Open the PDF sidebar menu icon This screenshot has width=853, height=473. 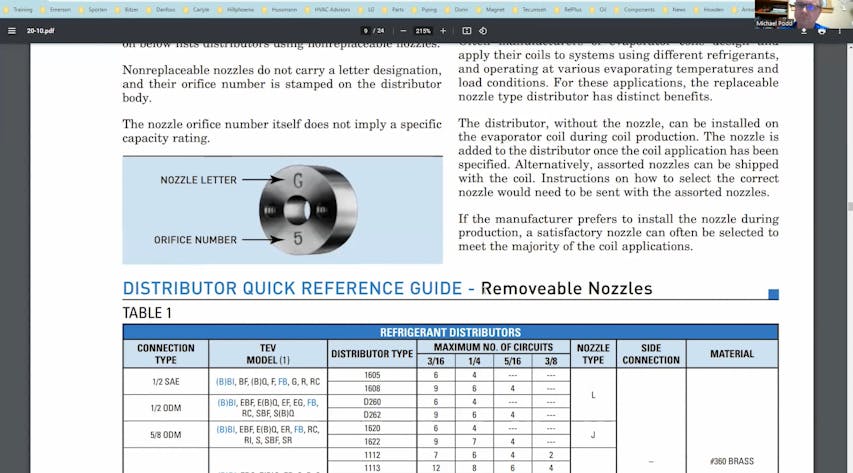12,31
